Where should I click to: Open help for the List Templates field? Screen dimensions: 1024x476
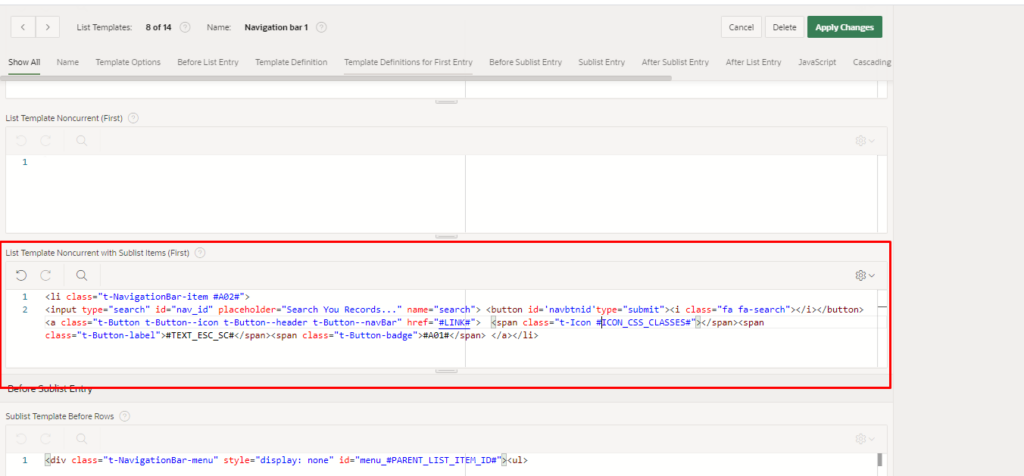pyautogui.click(x=184, y=27)
